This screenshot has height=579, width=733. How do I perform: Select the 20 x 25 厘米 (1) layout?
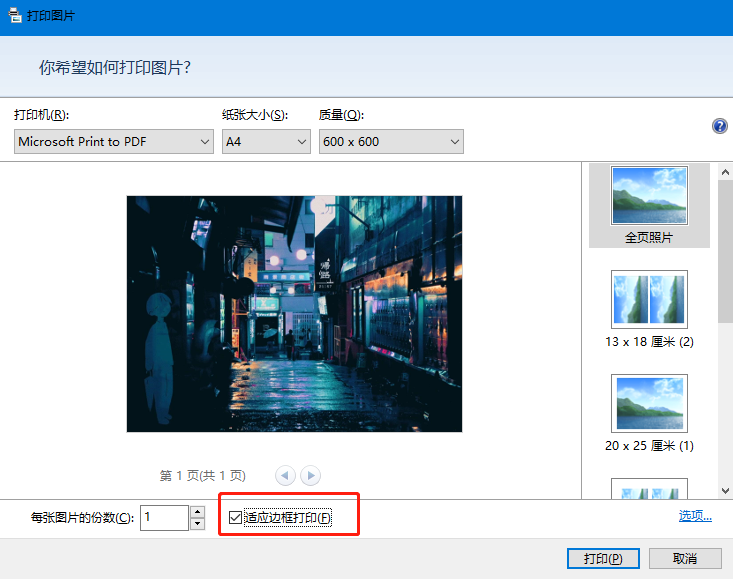point(649,414)
